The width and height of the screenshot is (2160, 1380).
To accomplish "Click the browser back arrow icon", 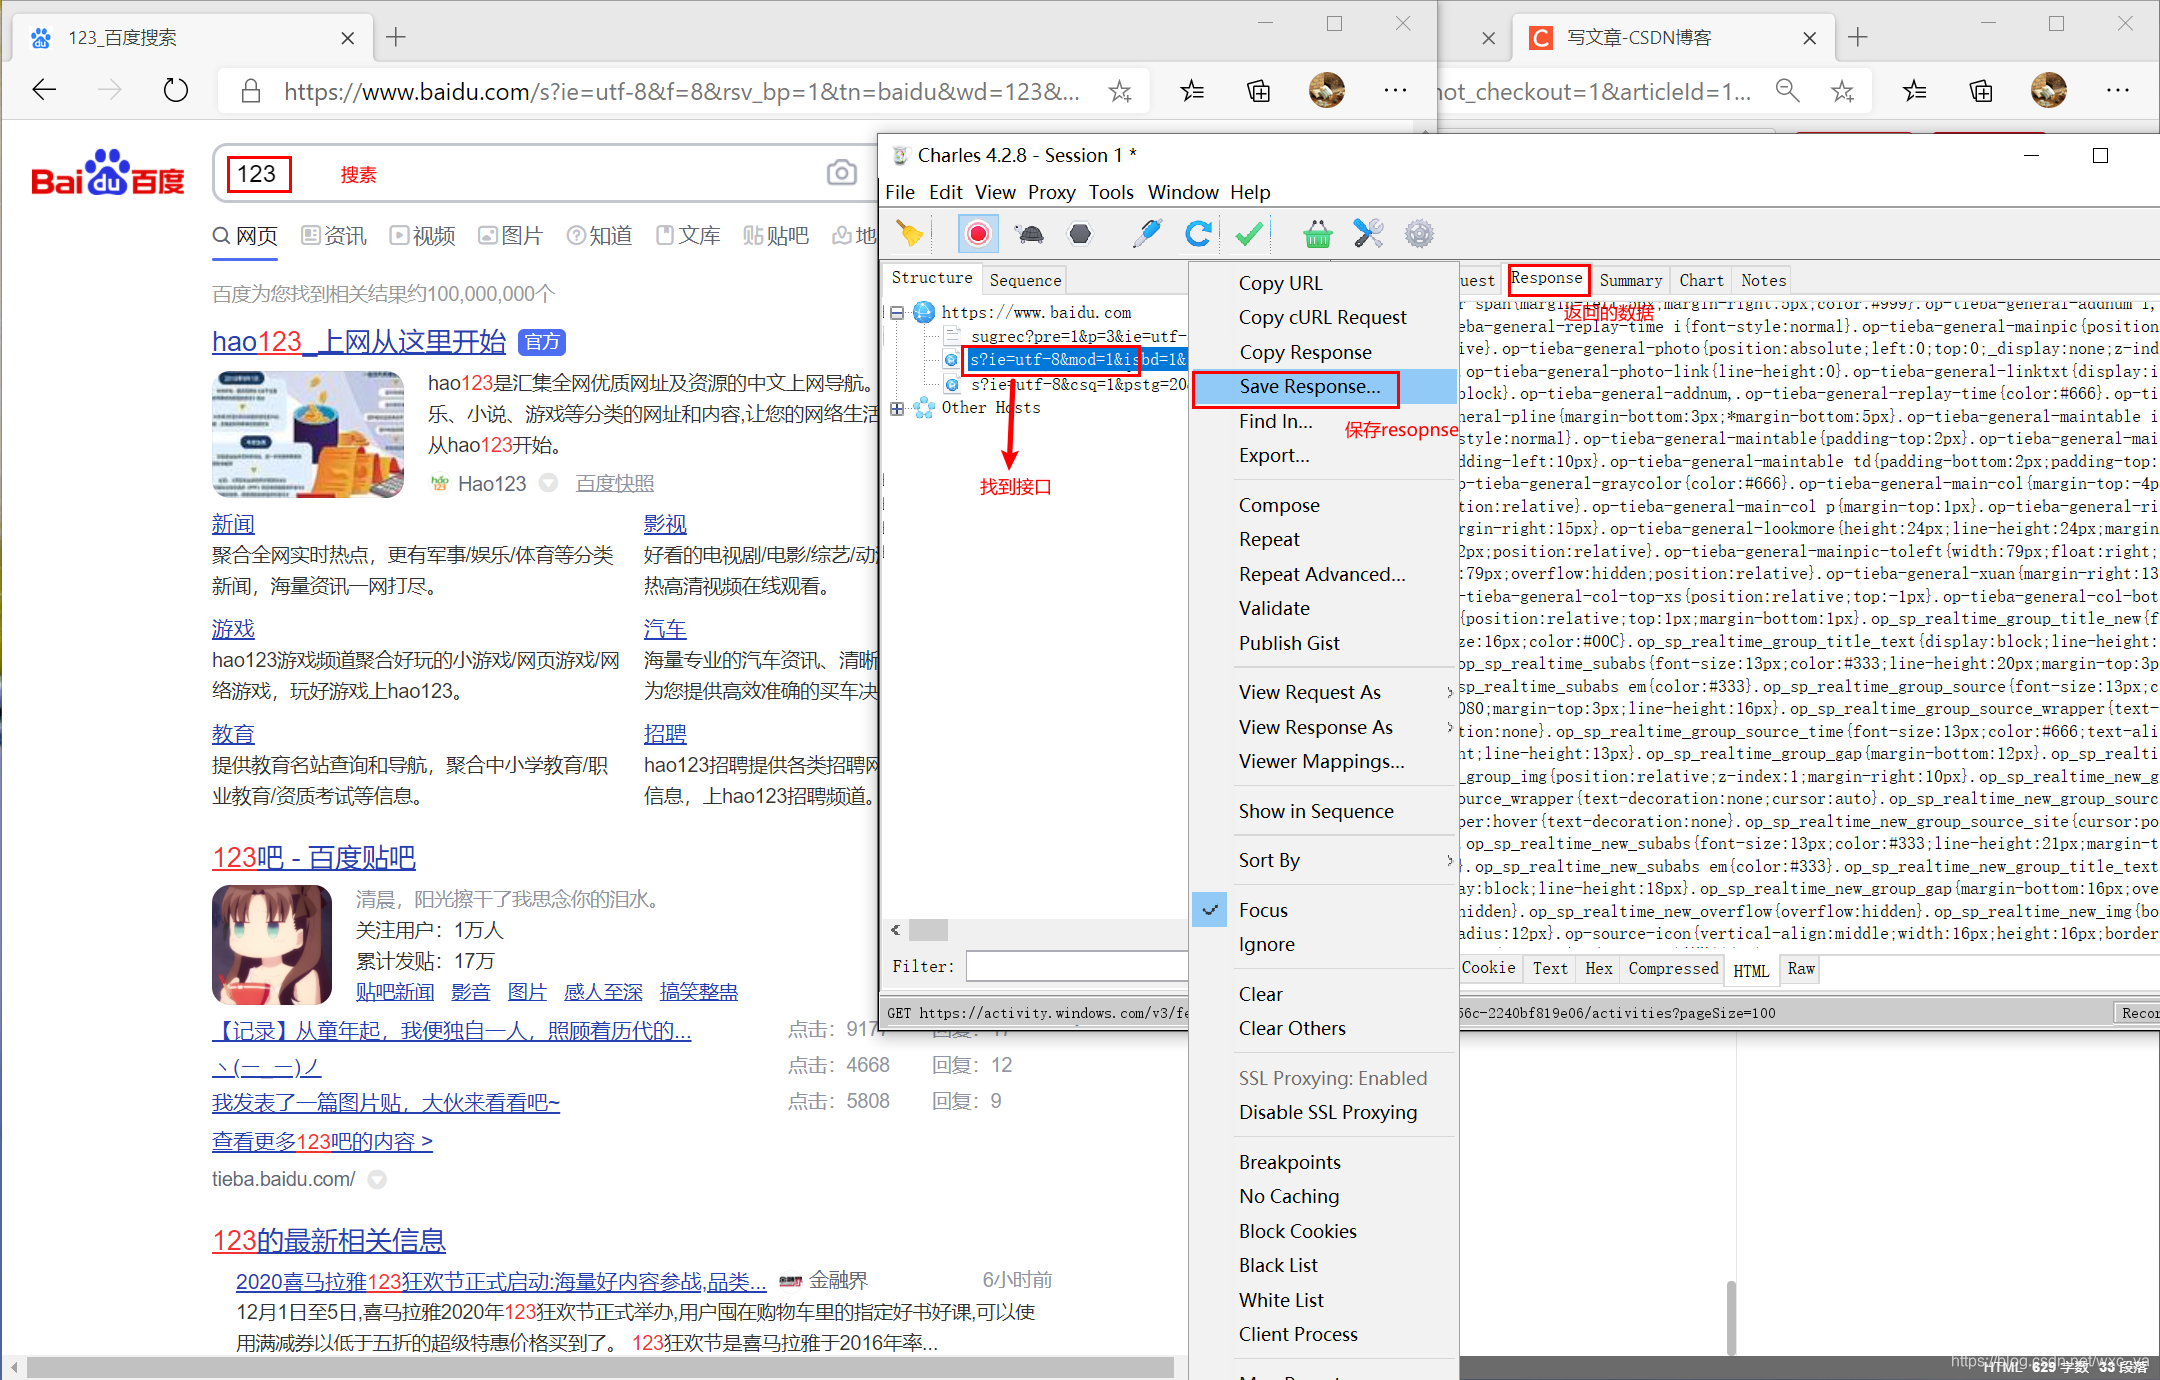I will (44, 91).
